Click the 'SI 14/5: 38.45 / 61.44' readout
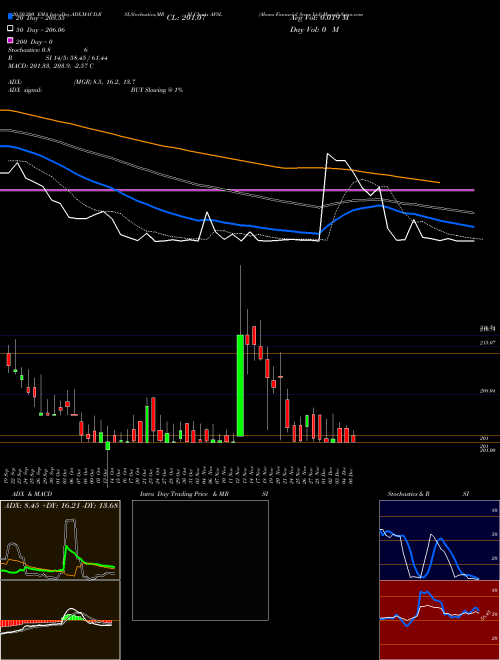Viewport: 500px width, 660px height. [x=77, y=58]
